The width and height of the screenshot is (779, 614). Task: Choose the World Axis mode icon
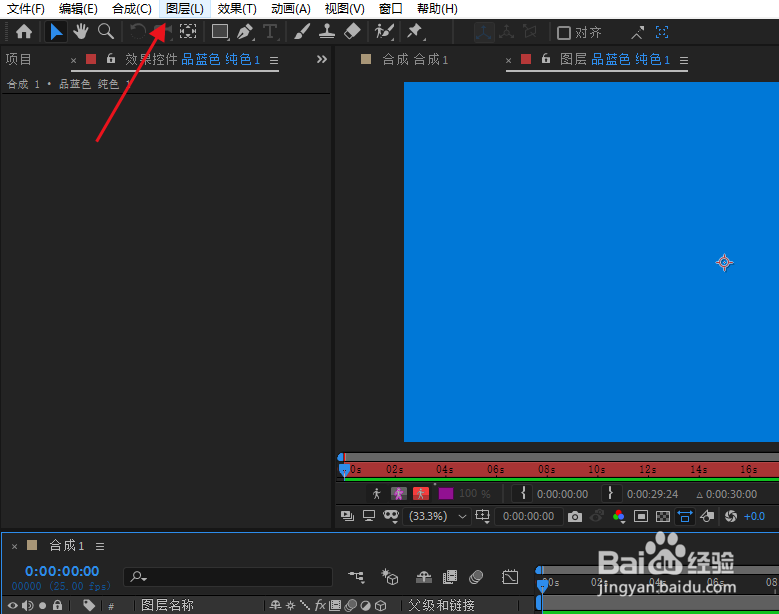[506, 33]
